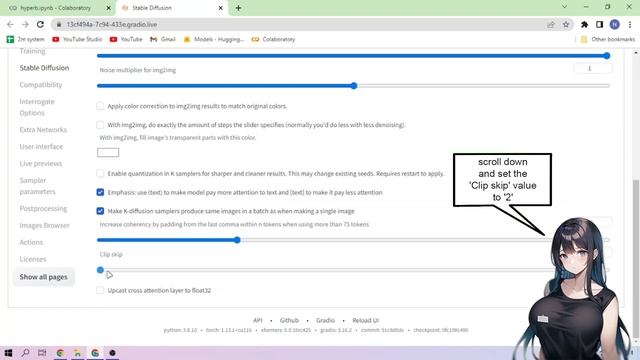Open img2img transparent fill color picker
Image resolution: width=640 pixels, height=360 pixels.
[108, 153]
